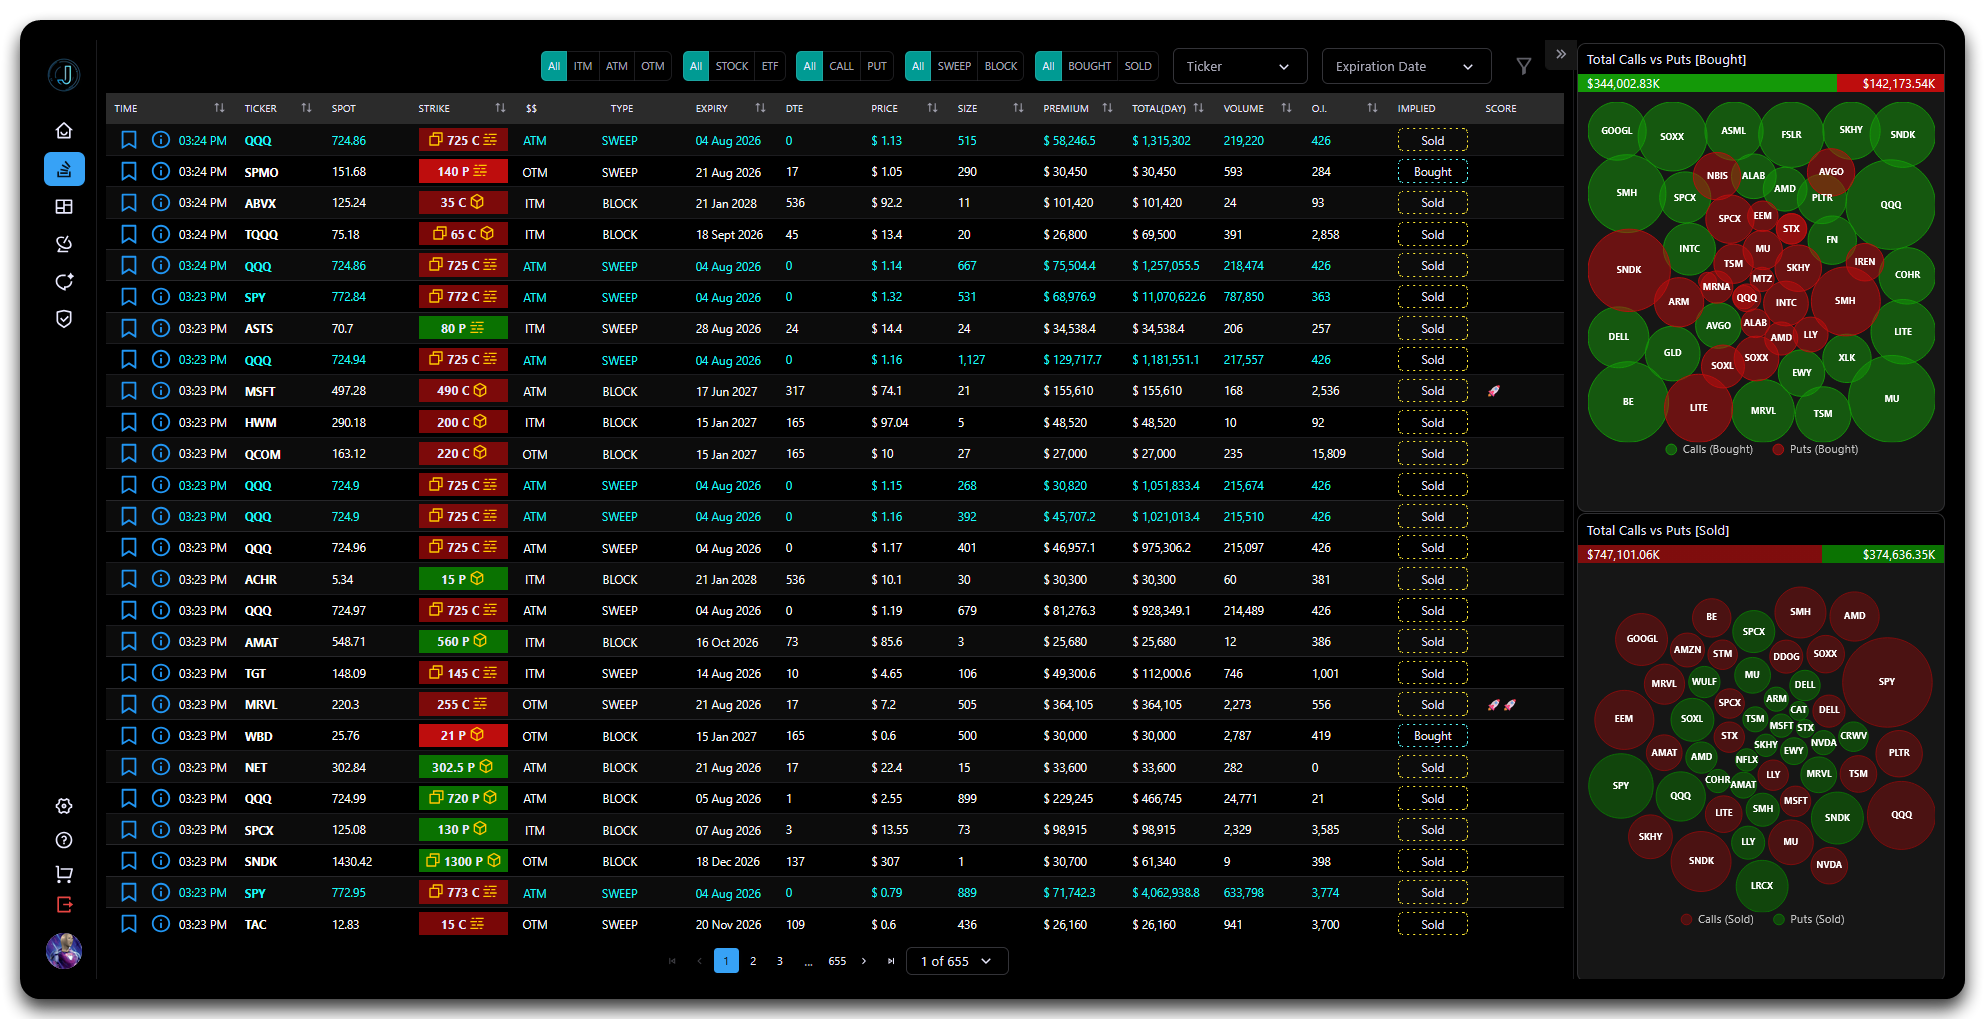Toggle CALL filter

coord(842,66)
